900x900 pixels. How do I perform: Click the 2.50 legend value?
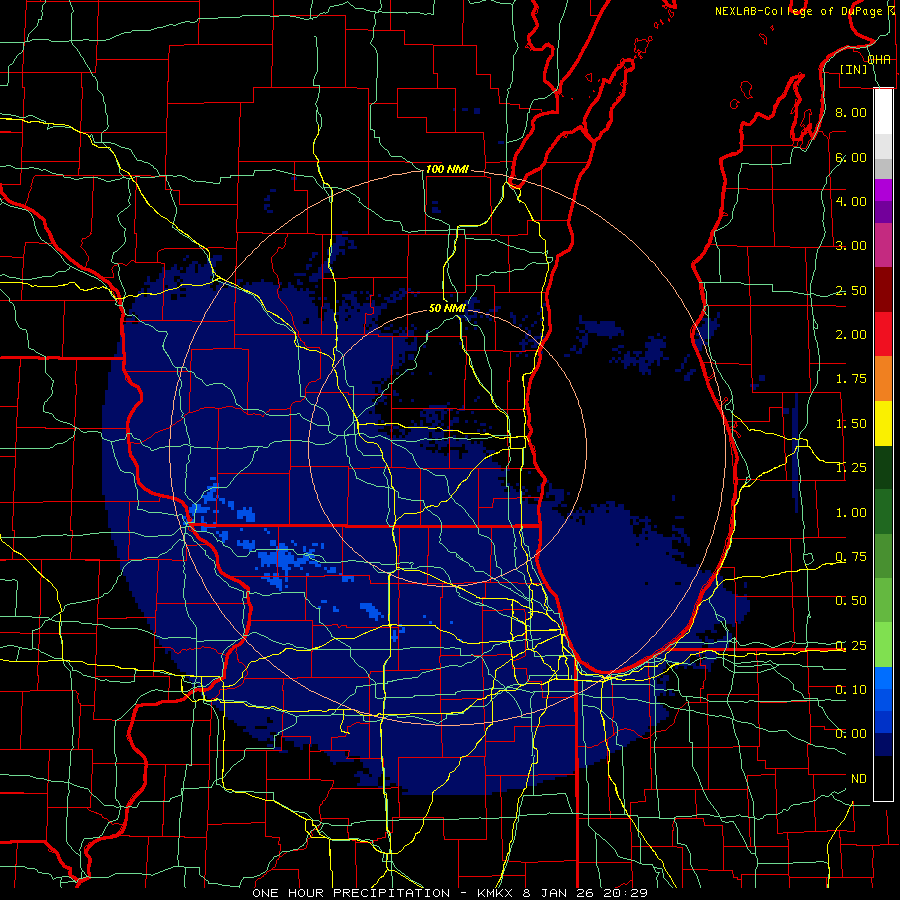851,290
